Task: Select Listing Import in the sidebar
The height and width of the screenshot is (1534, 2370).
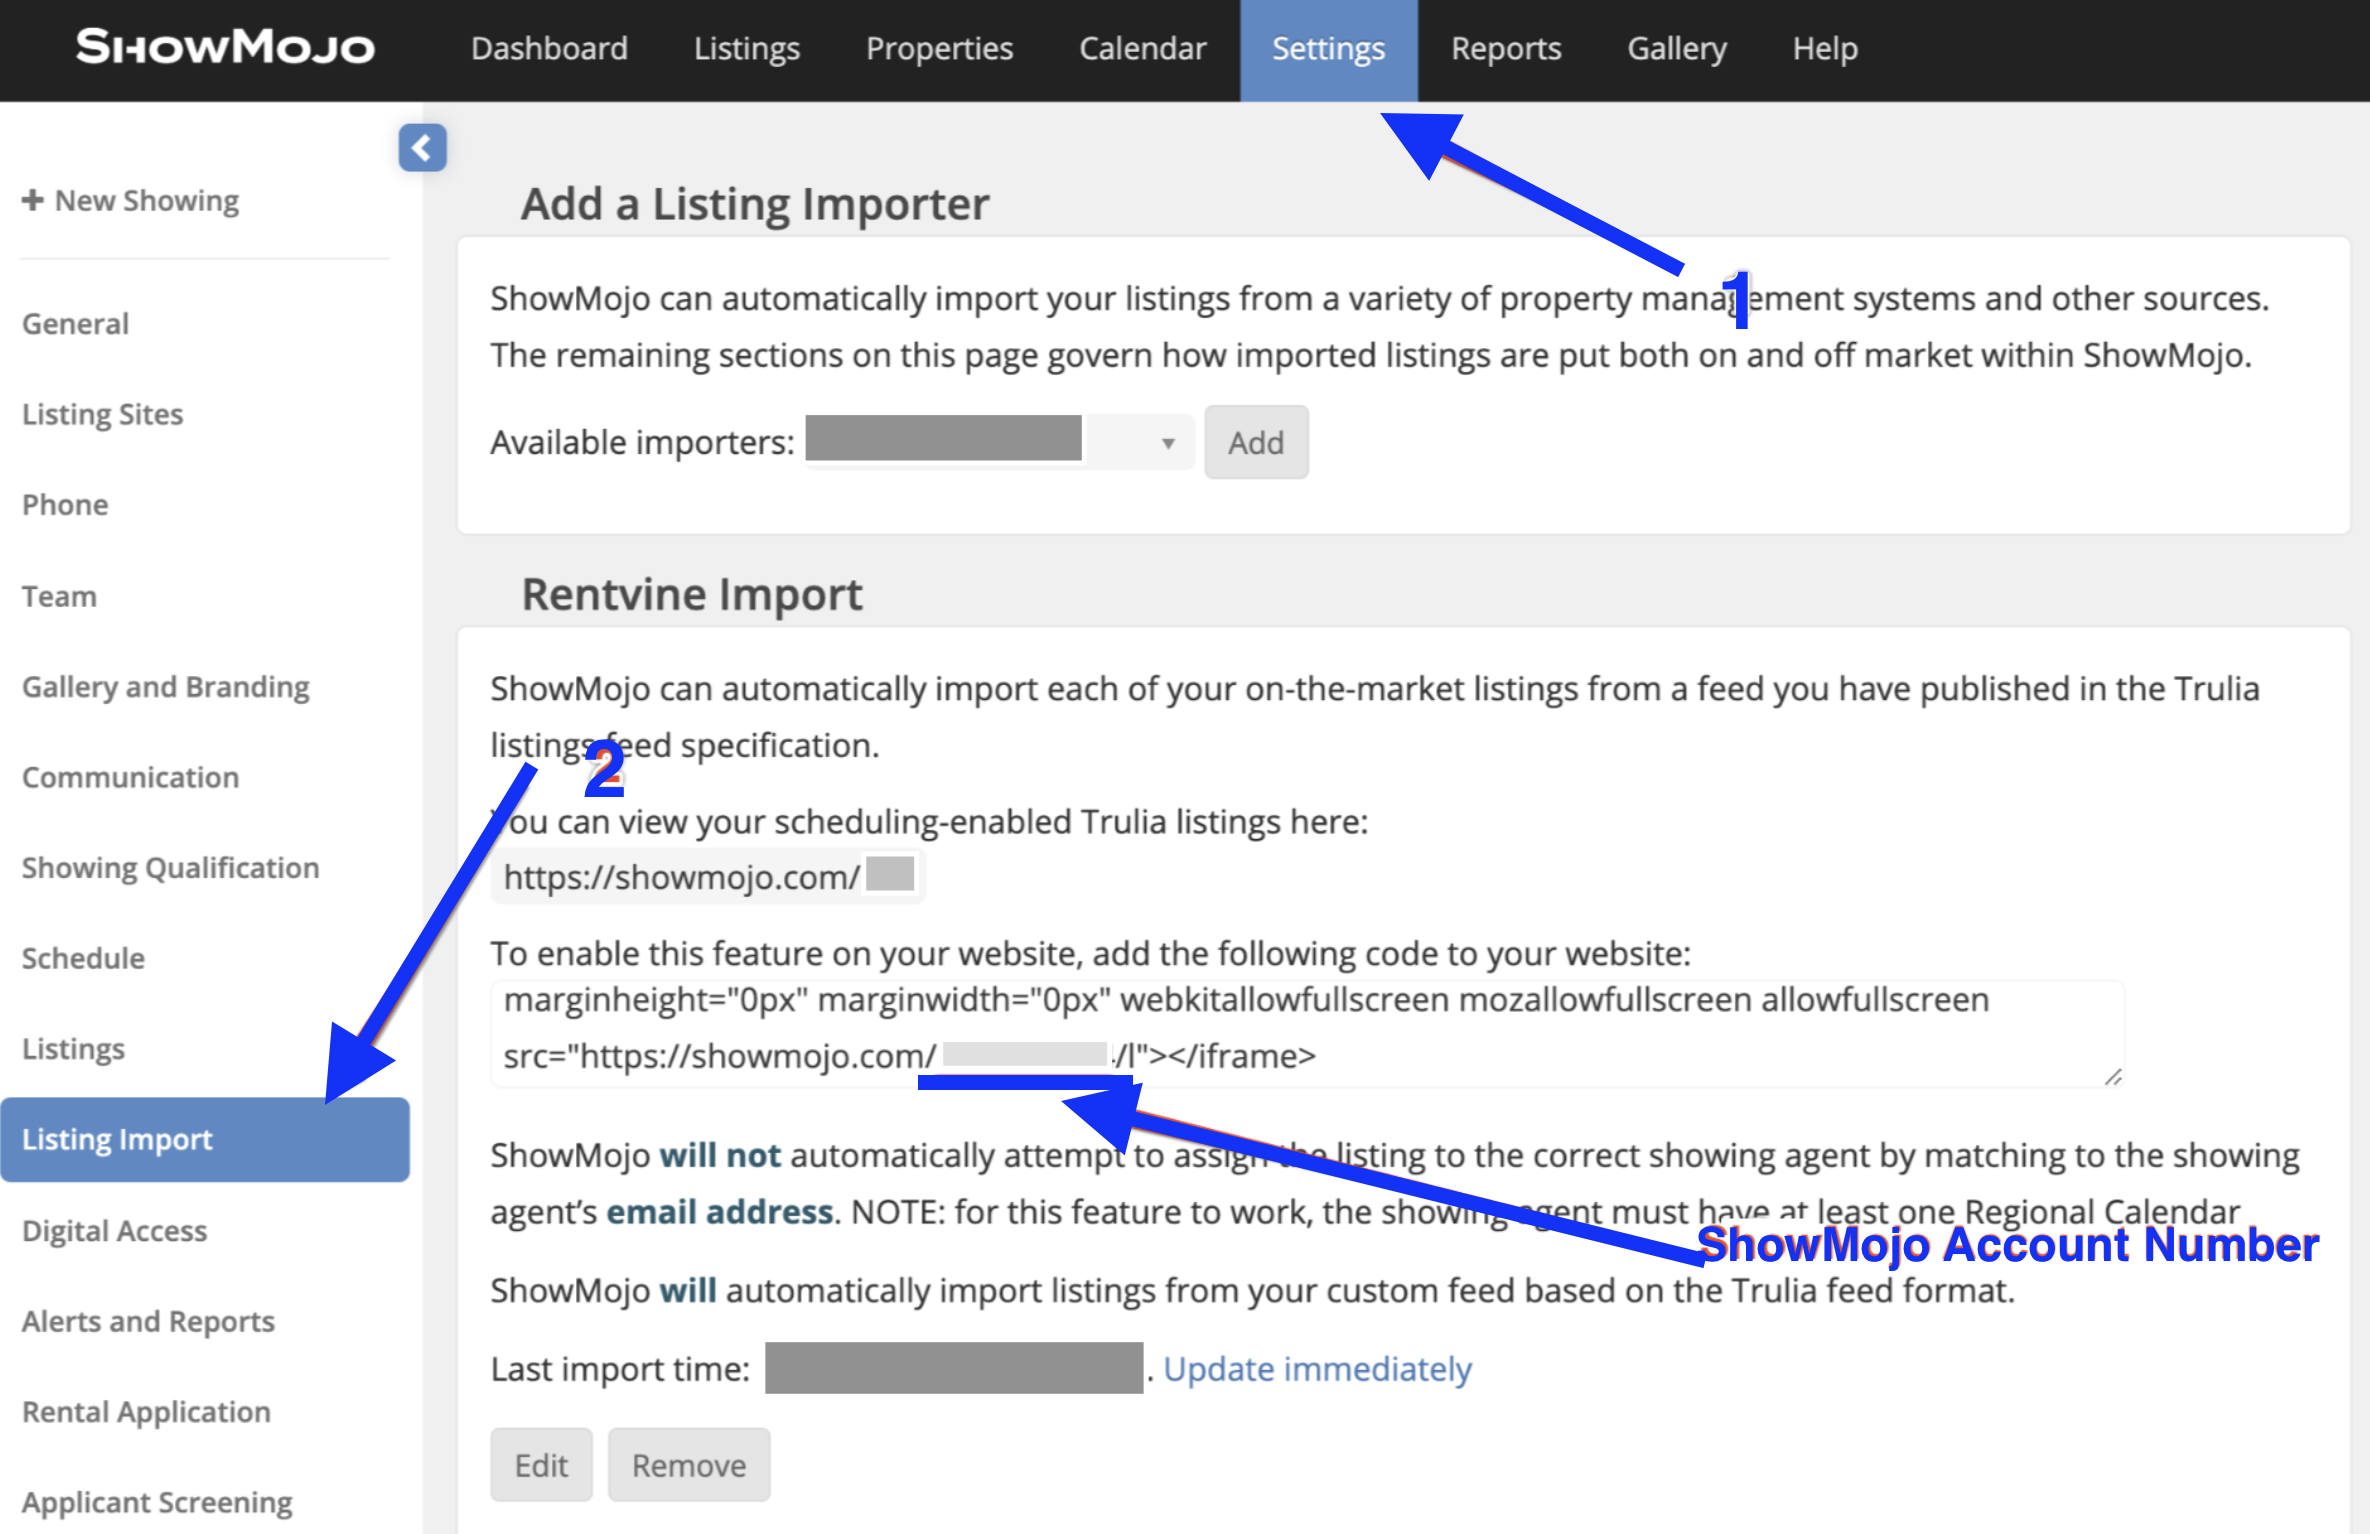Action: [x=118, y=1139]
